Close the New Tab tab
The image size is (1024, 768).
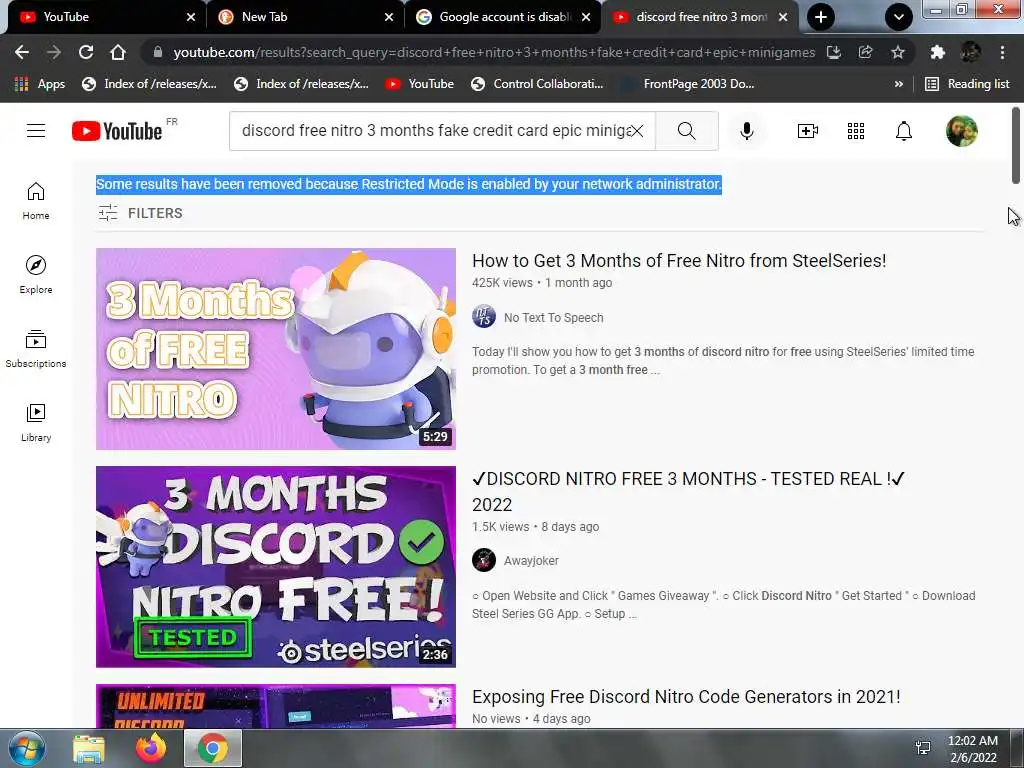pyautogui.click(x=389, y=17)
